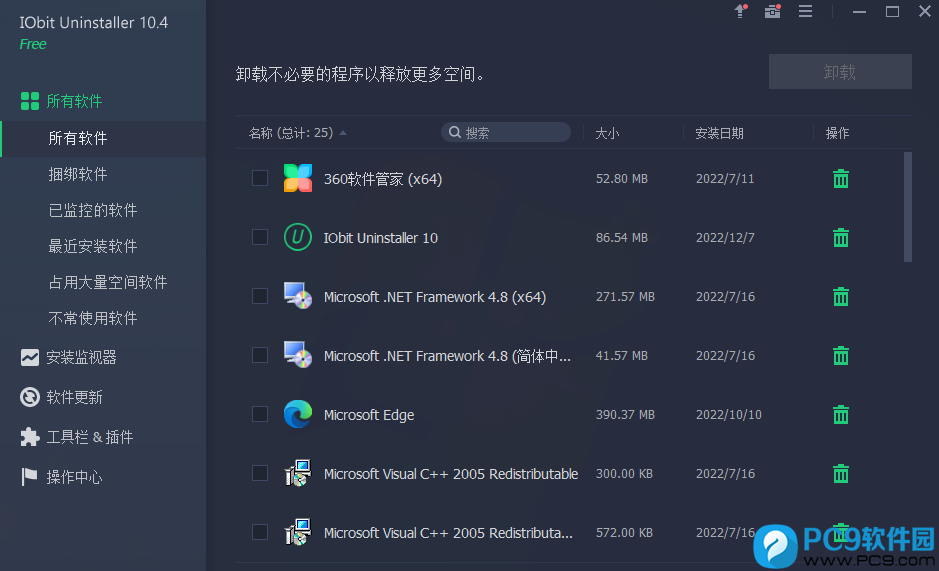Open the upgrade arrow notification icon
Image resolution: width=939 pixels, height=571 pixels.
741,11
